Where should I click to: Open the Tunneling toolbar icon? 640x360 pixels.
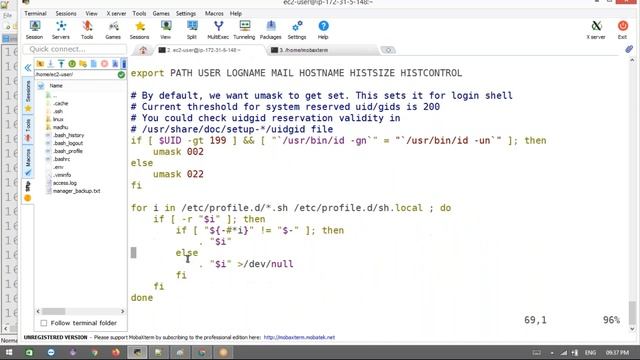point(244,30)
